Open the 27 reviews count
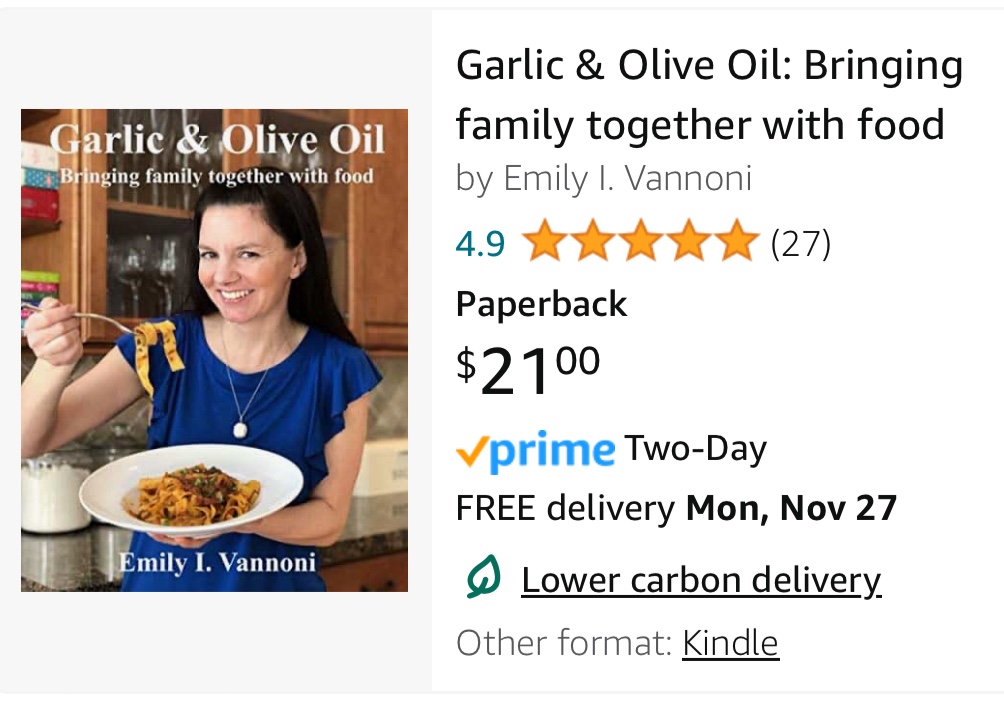The width and height of the screenshot is (1004, 708). (801, 243)
